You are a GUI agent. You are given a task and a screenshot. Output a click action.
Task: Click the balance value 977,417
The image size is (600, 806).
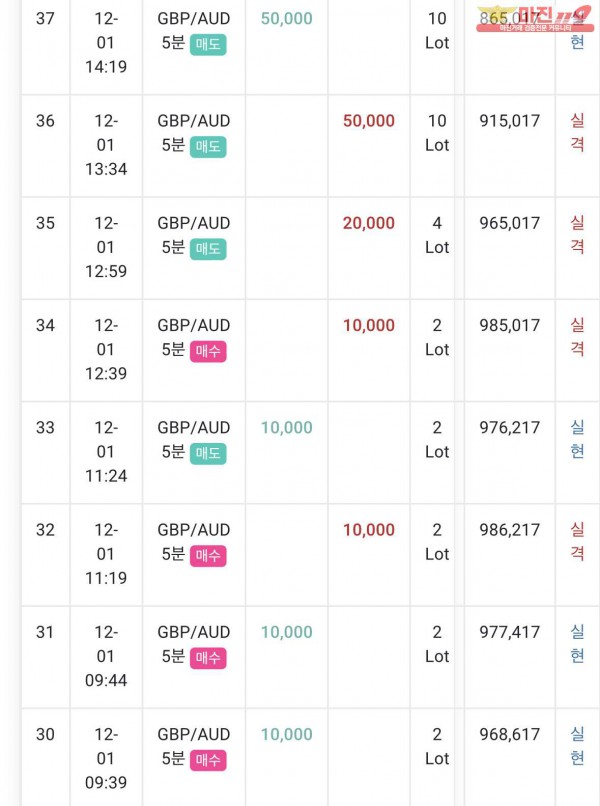pyautogui.click(x=509, y=632)
